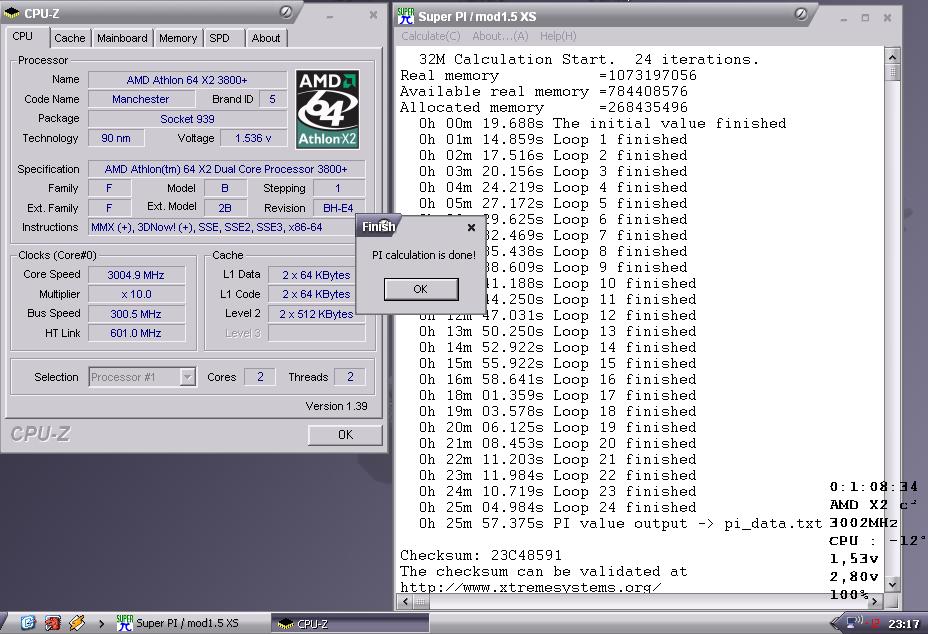This screenshot has height=634, width=928.
Task: Click the Version 1.39 label
Action: point(336,406)
